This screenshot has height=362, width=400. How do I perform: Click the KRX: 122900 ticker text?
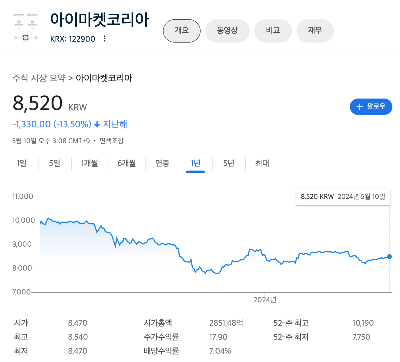tap(73, 39)
